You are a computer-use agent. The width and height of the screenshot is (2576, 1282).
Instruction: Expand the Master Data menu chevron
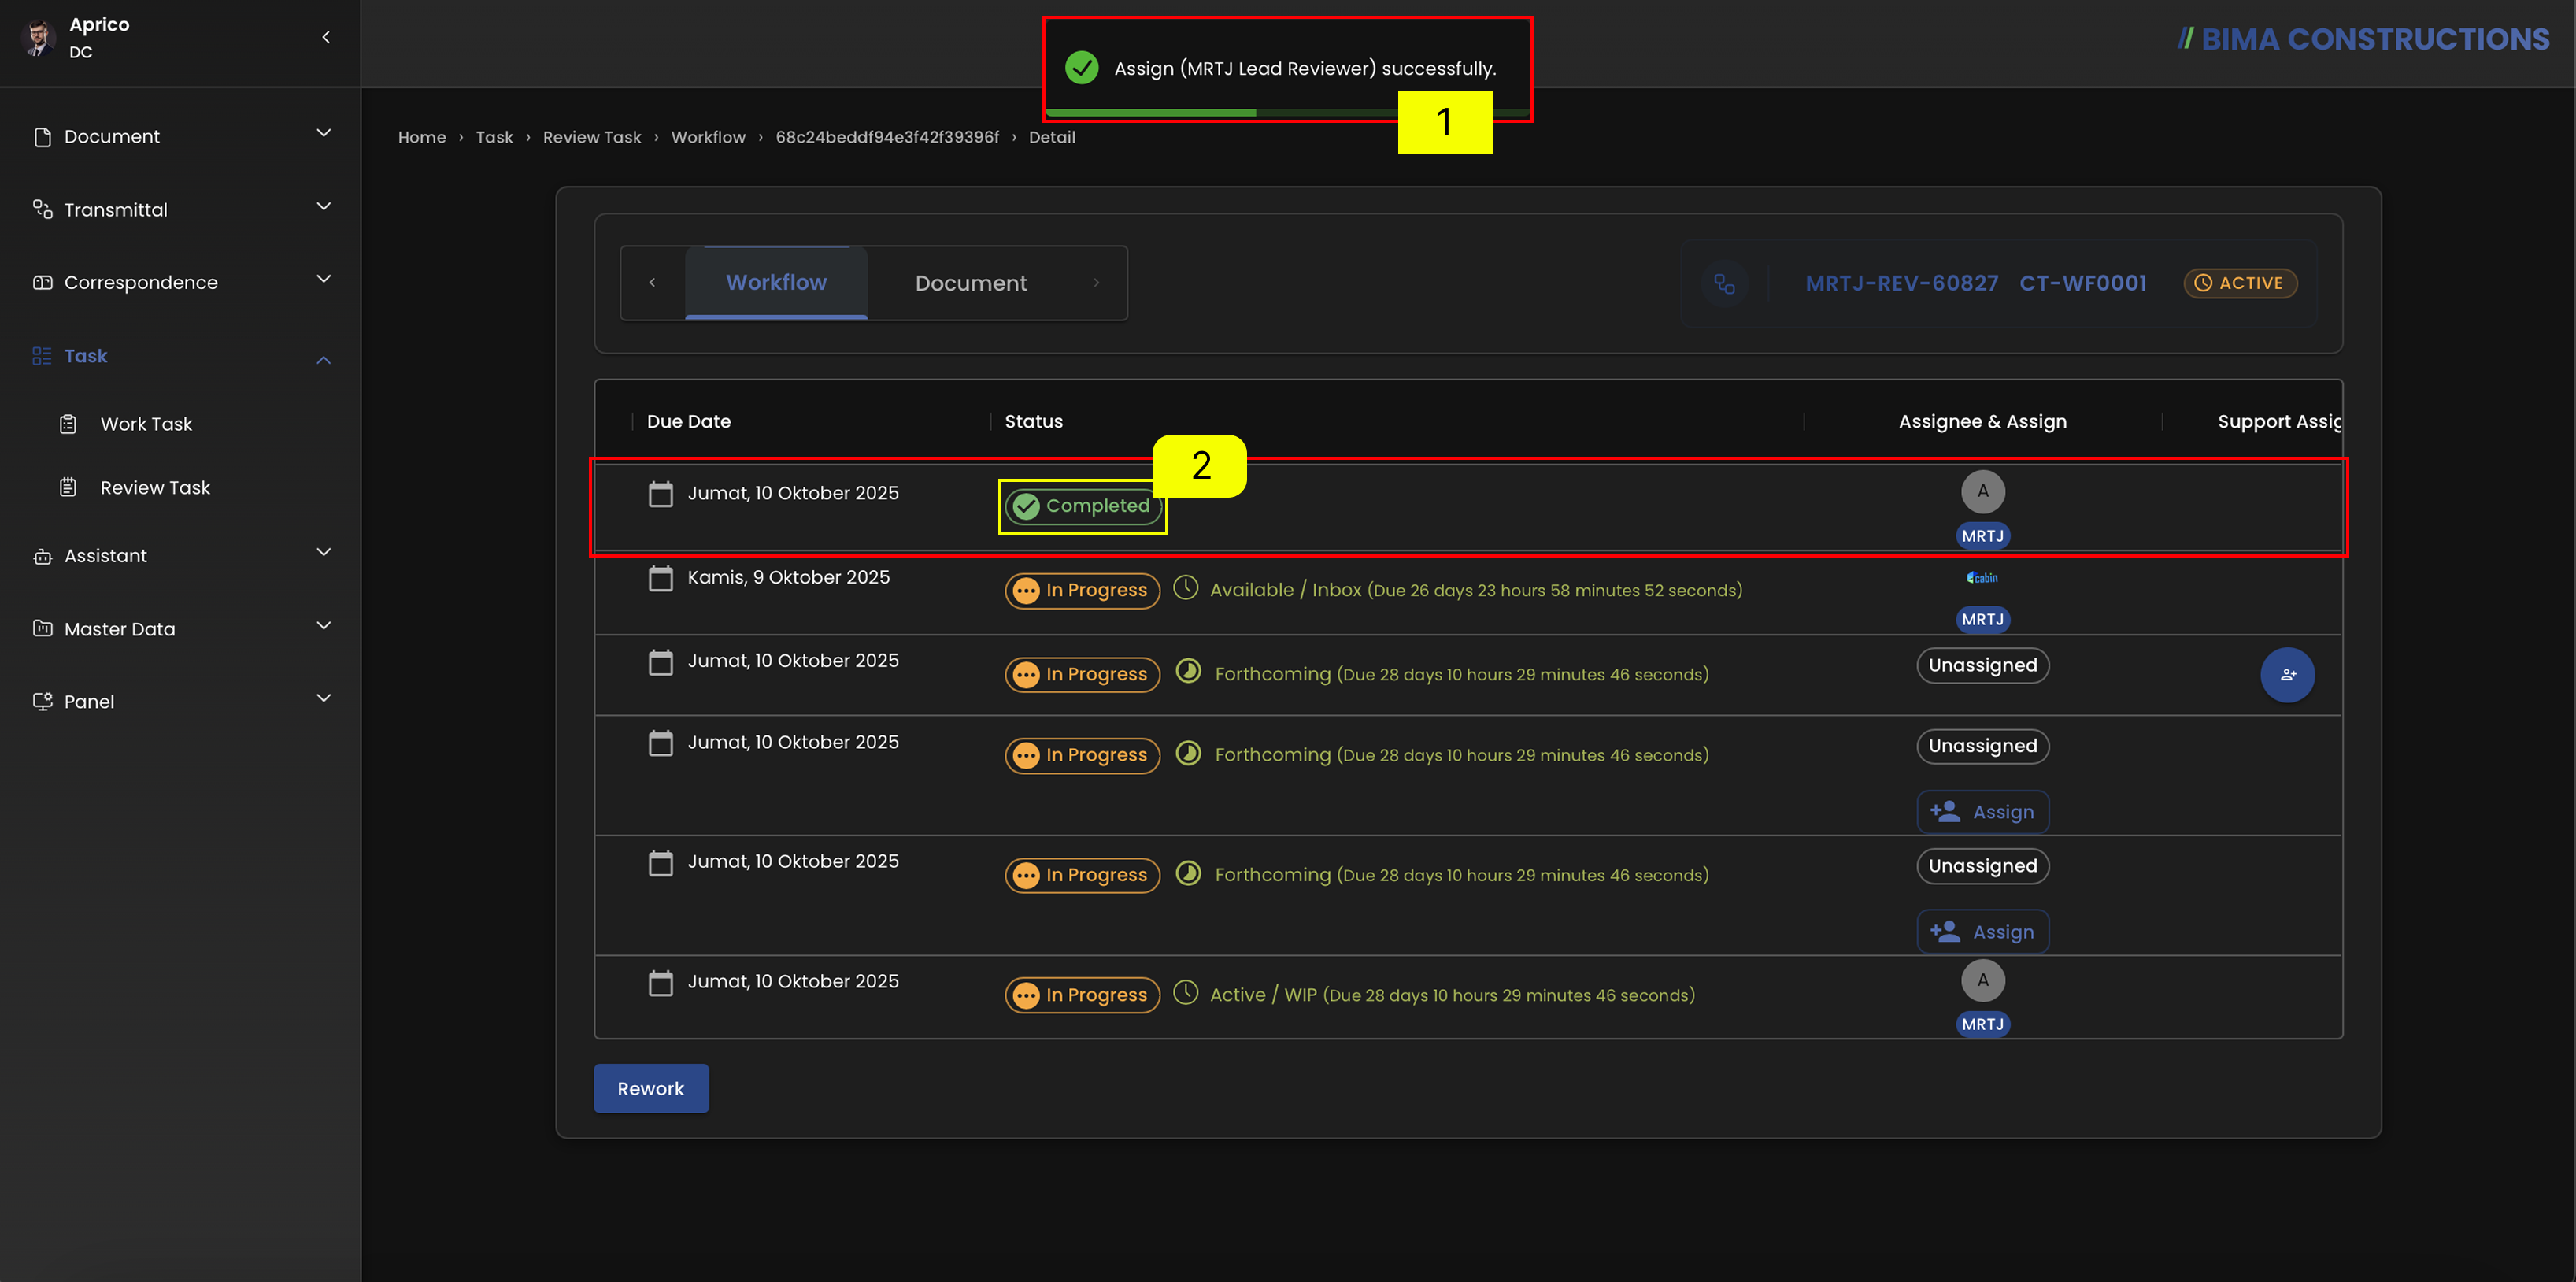click(323, 625)
